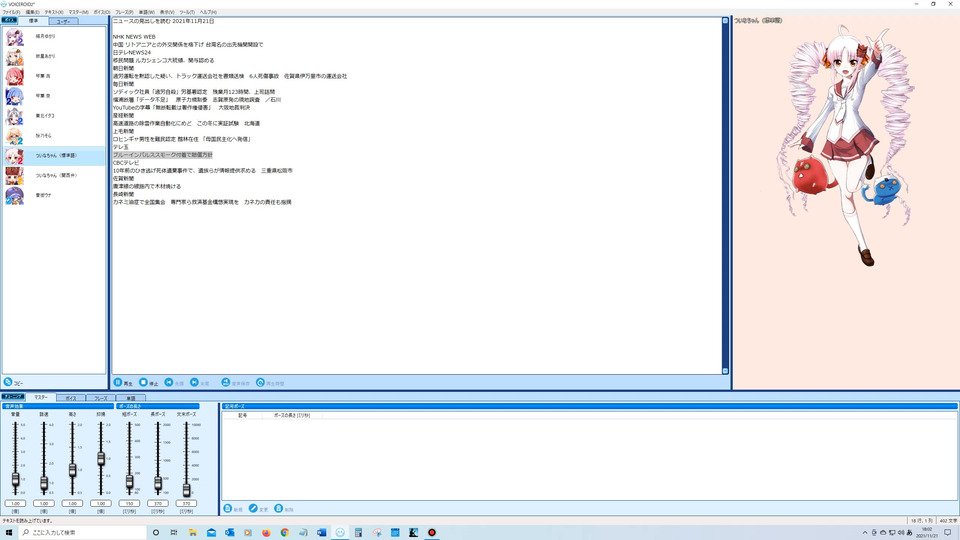Open the Edit (編集) menu
The width and height of the screenshot is (960, 540).
tap(32, 12)
